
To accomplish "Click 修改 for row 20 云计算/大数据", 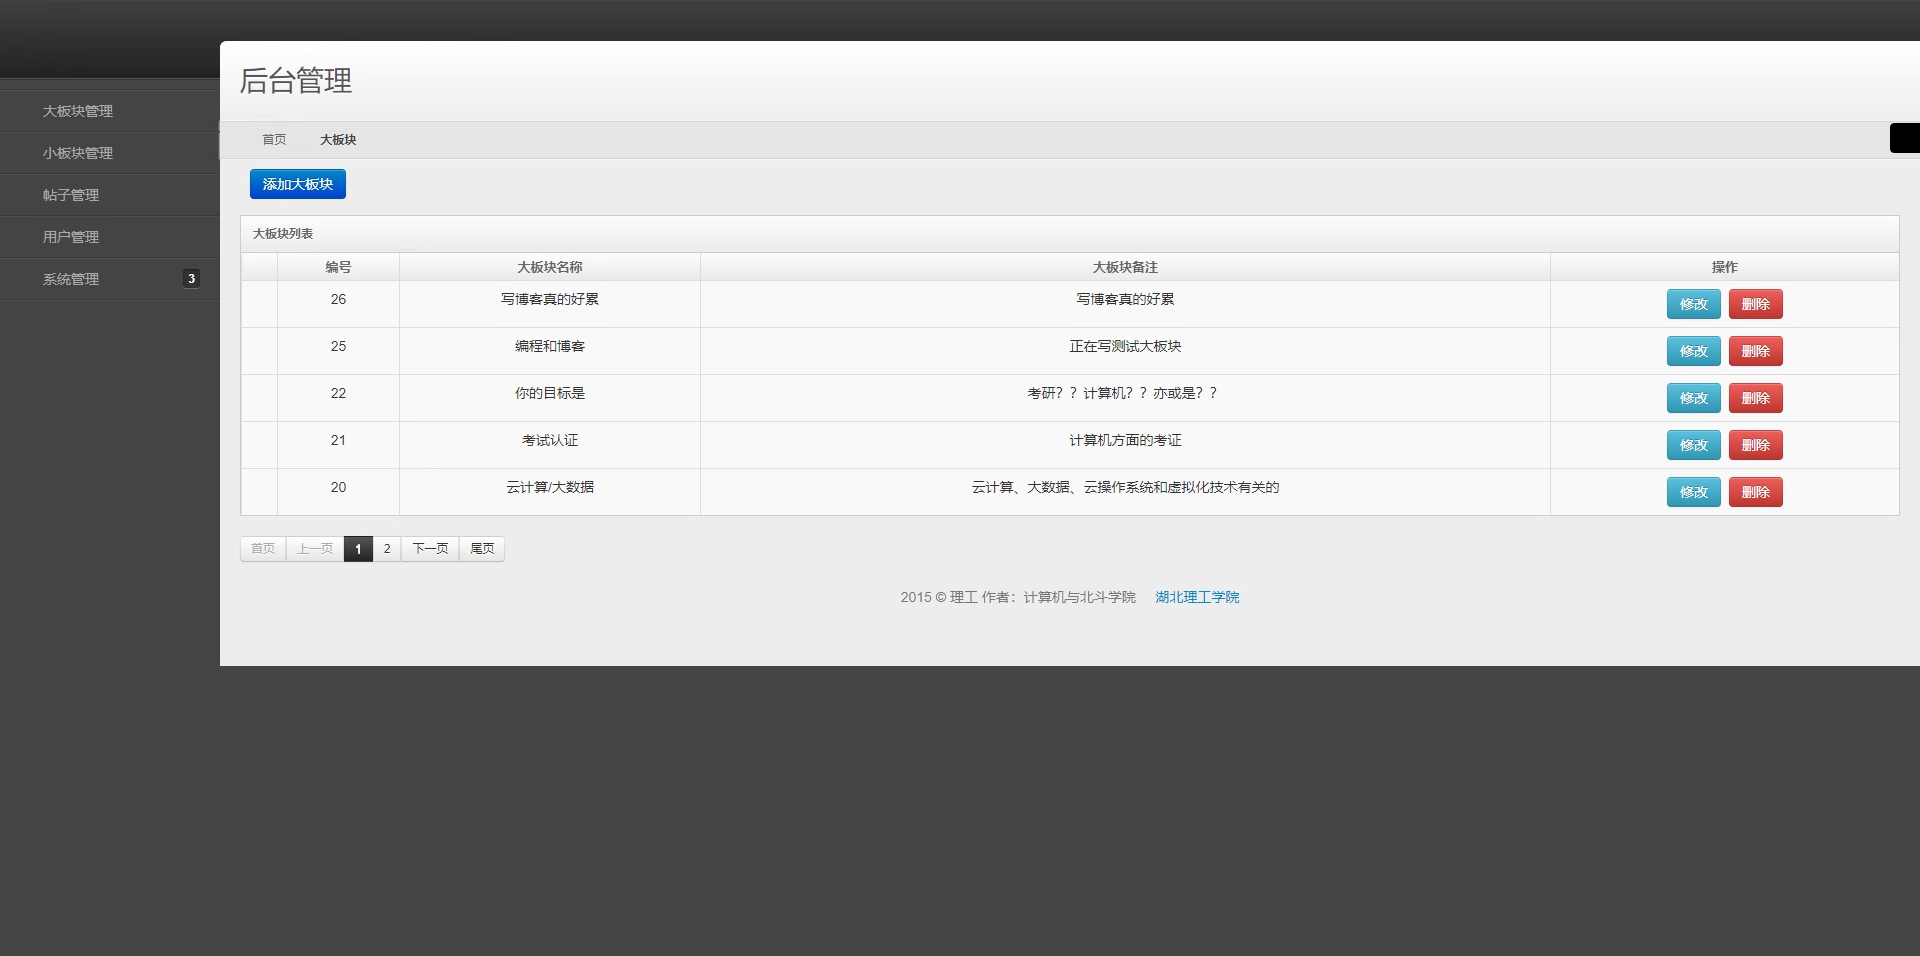I will click(1693, 492).
